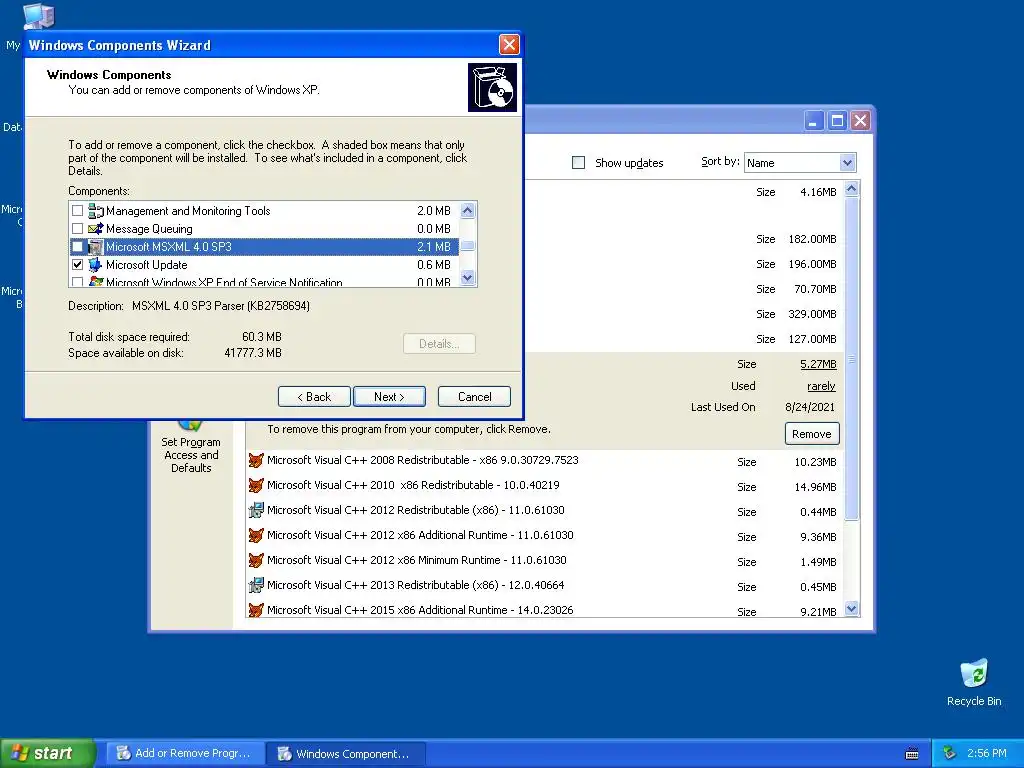Click the system tray notification icon near clock
This screenshot has height=768, width=1024.
950,754
